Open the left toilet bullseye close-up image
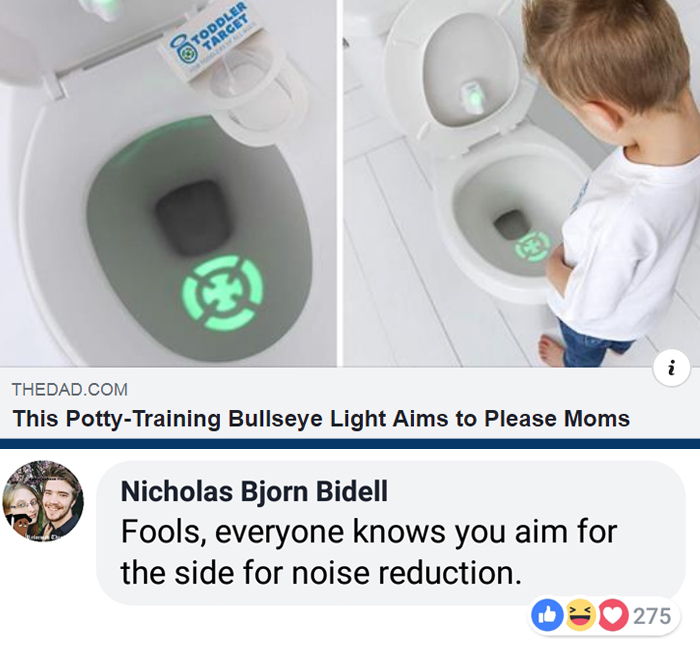This screenshot has height=646, width=700. [168, 183]
